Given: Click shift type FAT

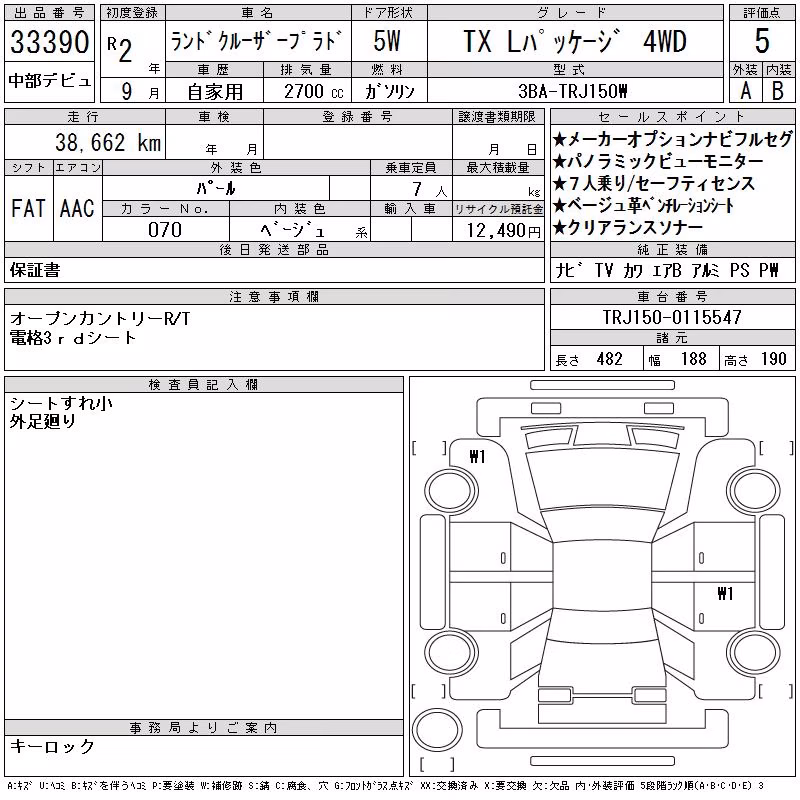Looking at the screenshot, I should click(29, 208).
